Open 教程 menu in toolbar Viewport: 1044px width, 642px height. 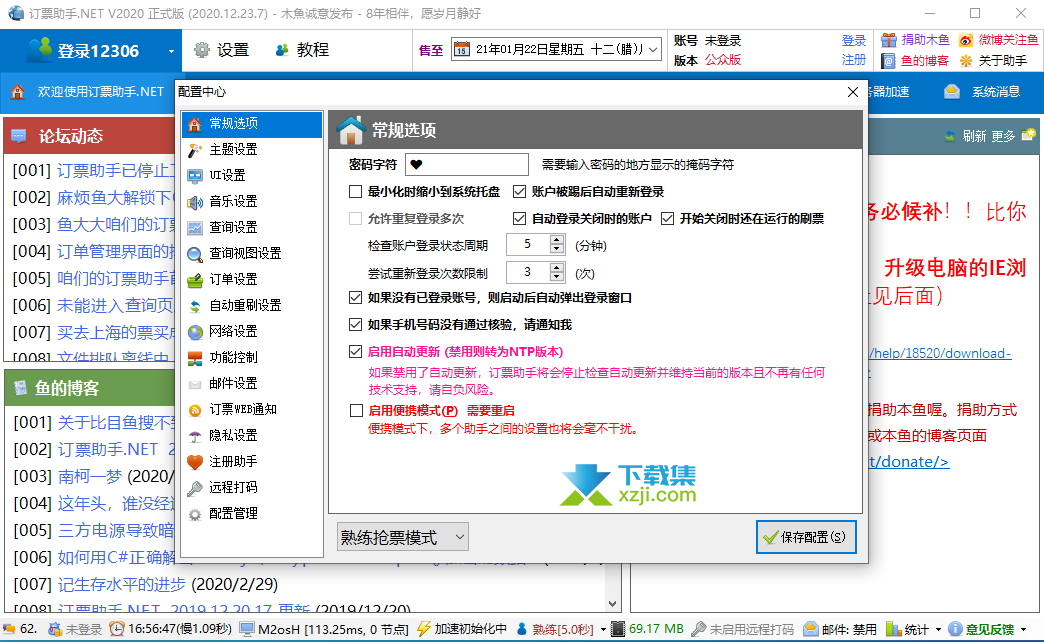tap(302, 50)
